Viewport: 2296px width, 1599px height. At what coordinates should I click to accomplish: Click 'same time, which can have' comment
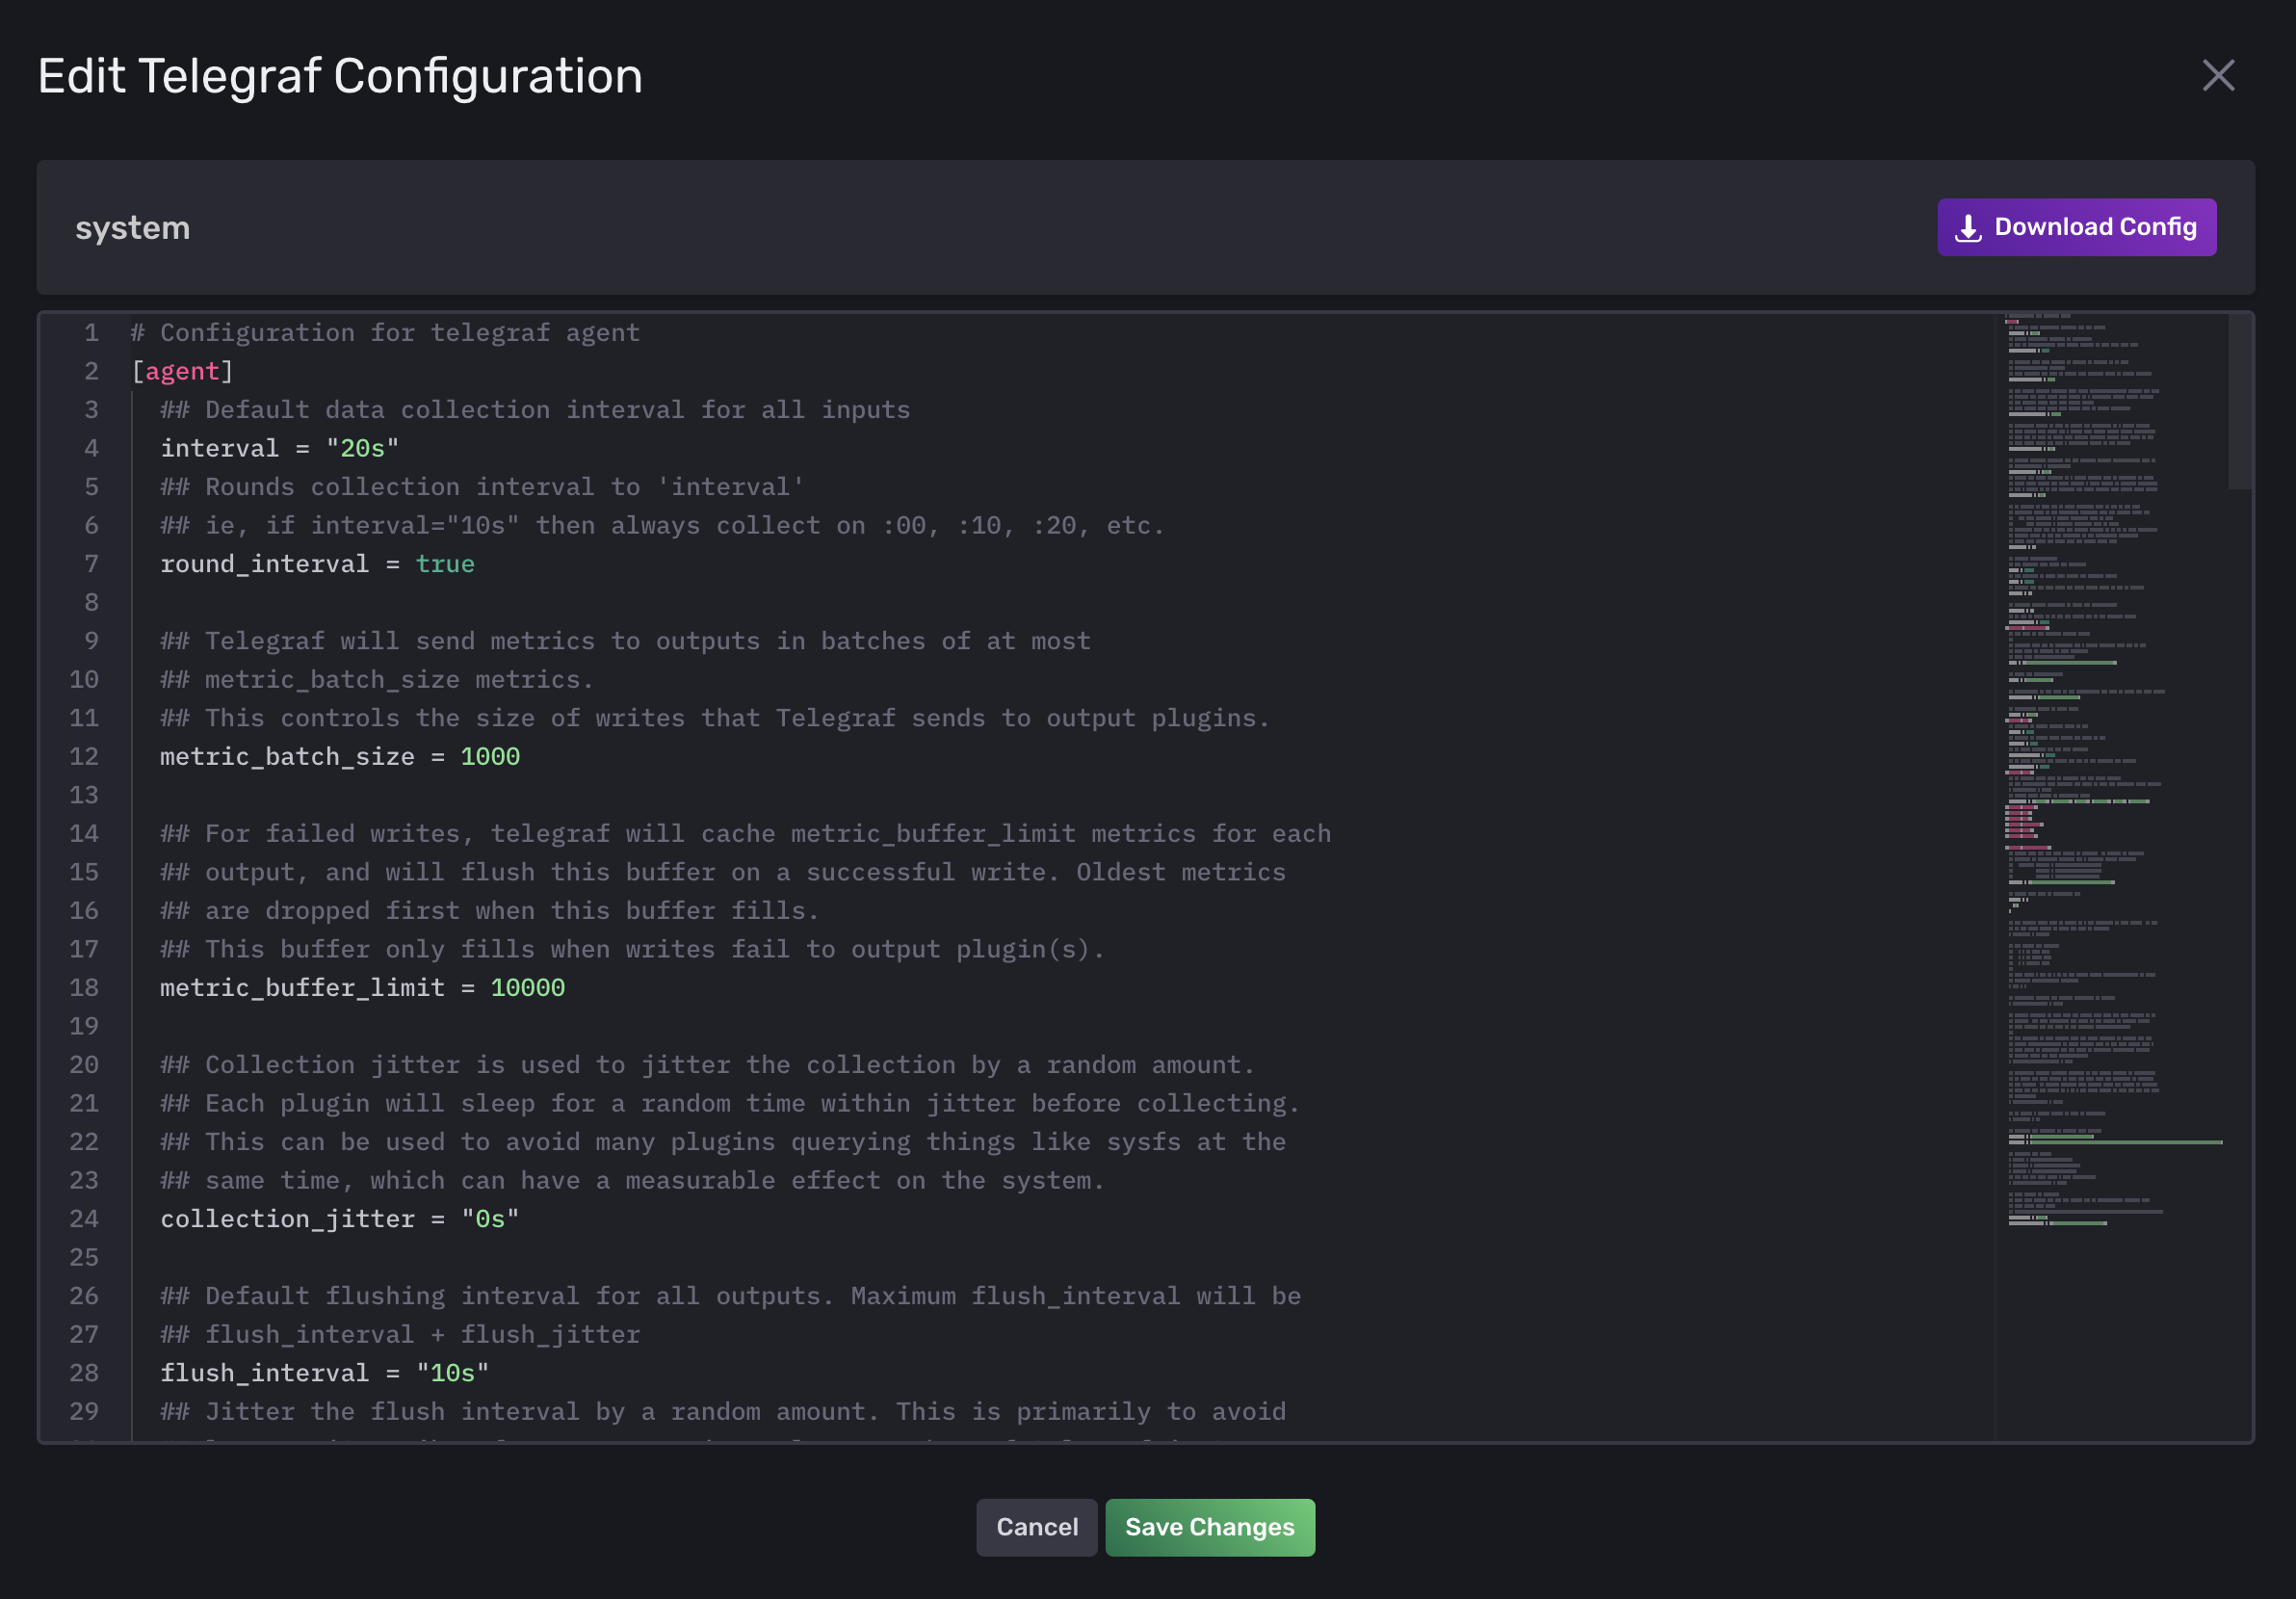pyautogui.click(x=632, y=1180)
